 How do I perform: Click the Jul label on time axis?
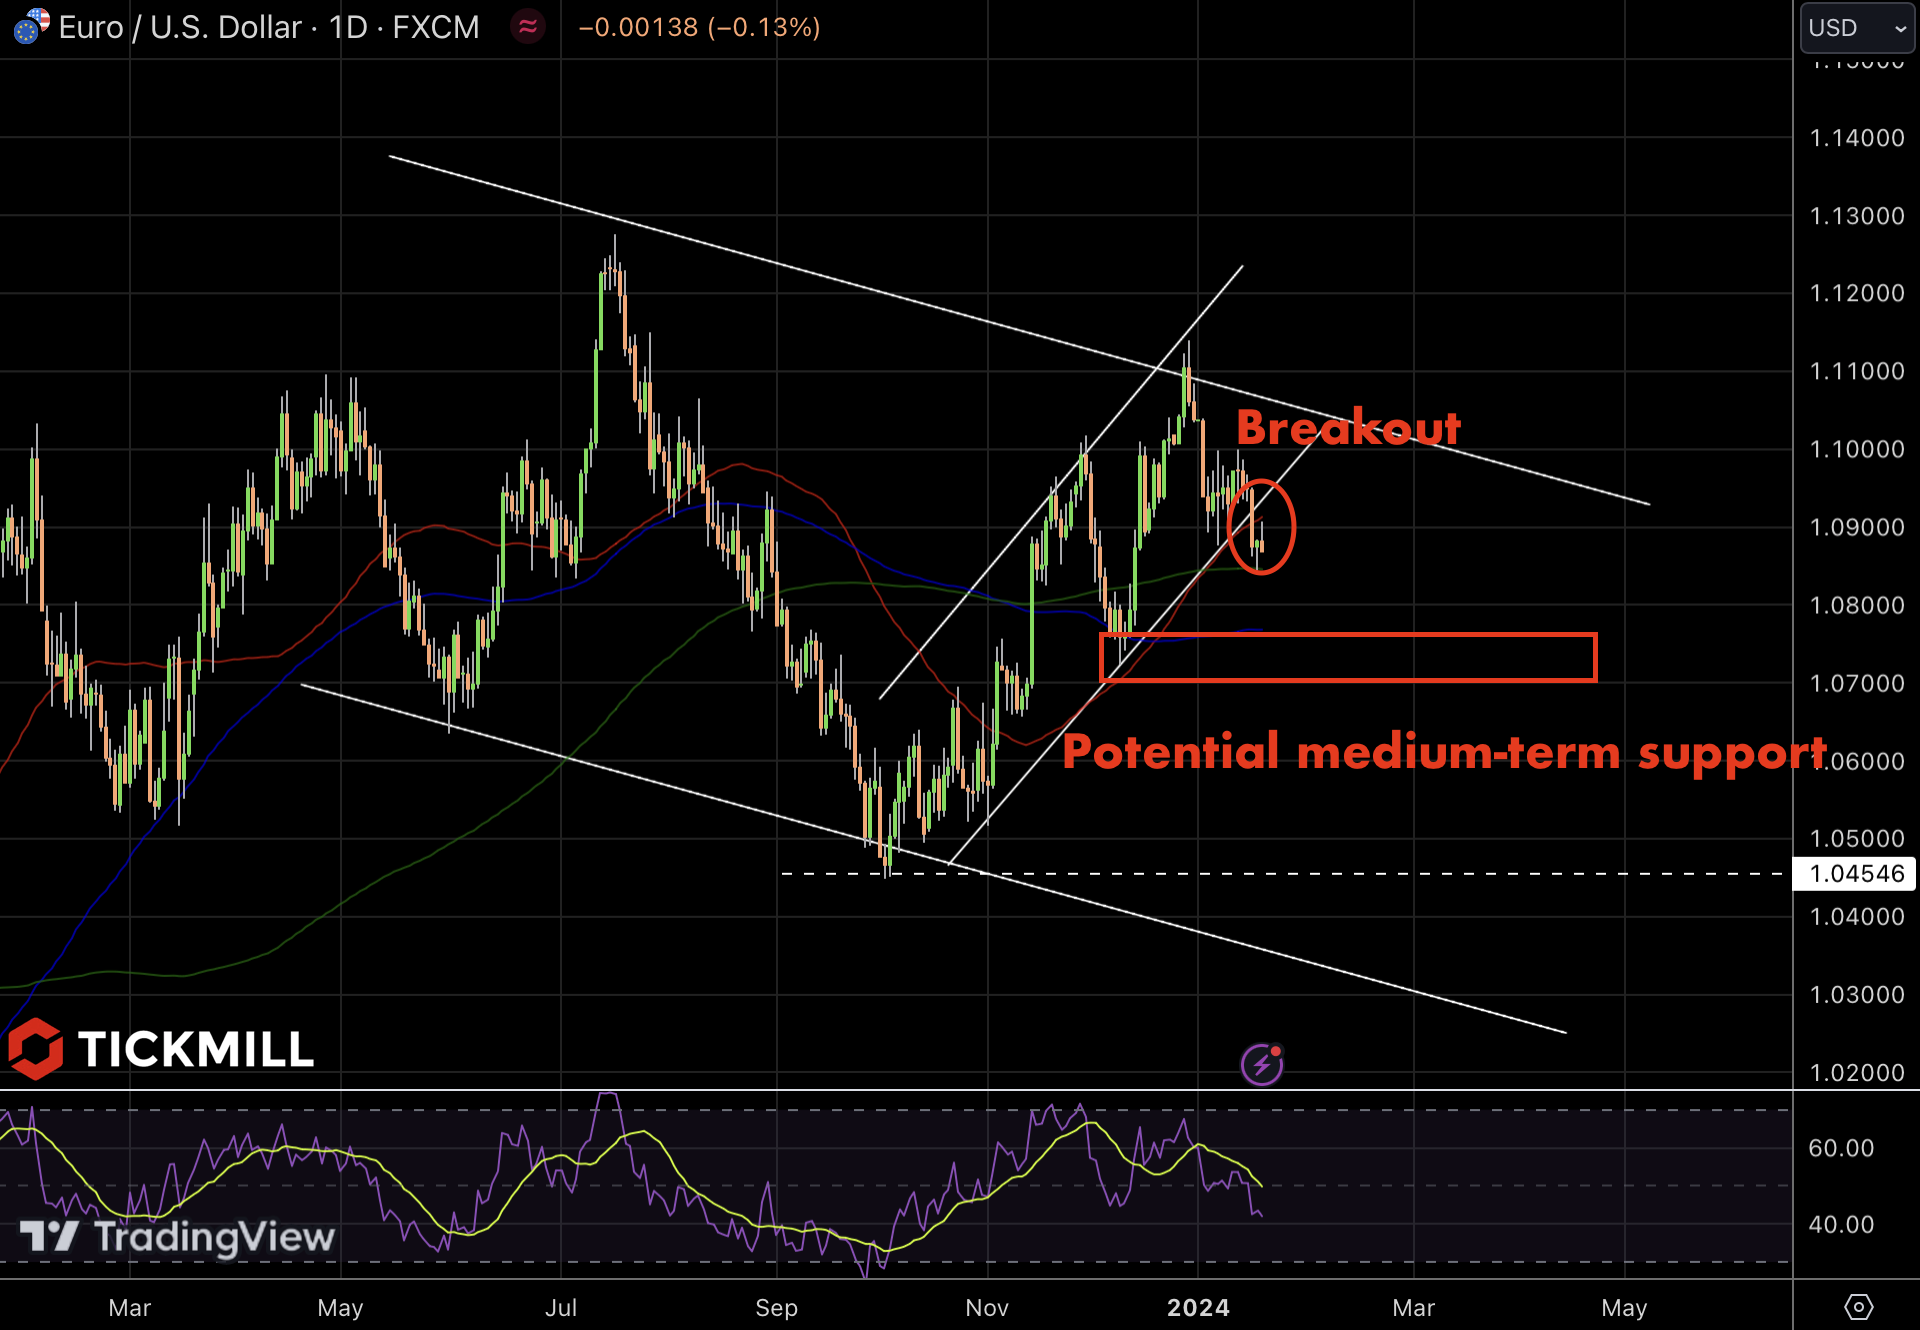[561, 1307]
